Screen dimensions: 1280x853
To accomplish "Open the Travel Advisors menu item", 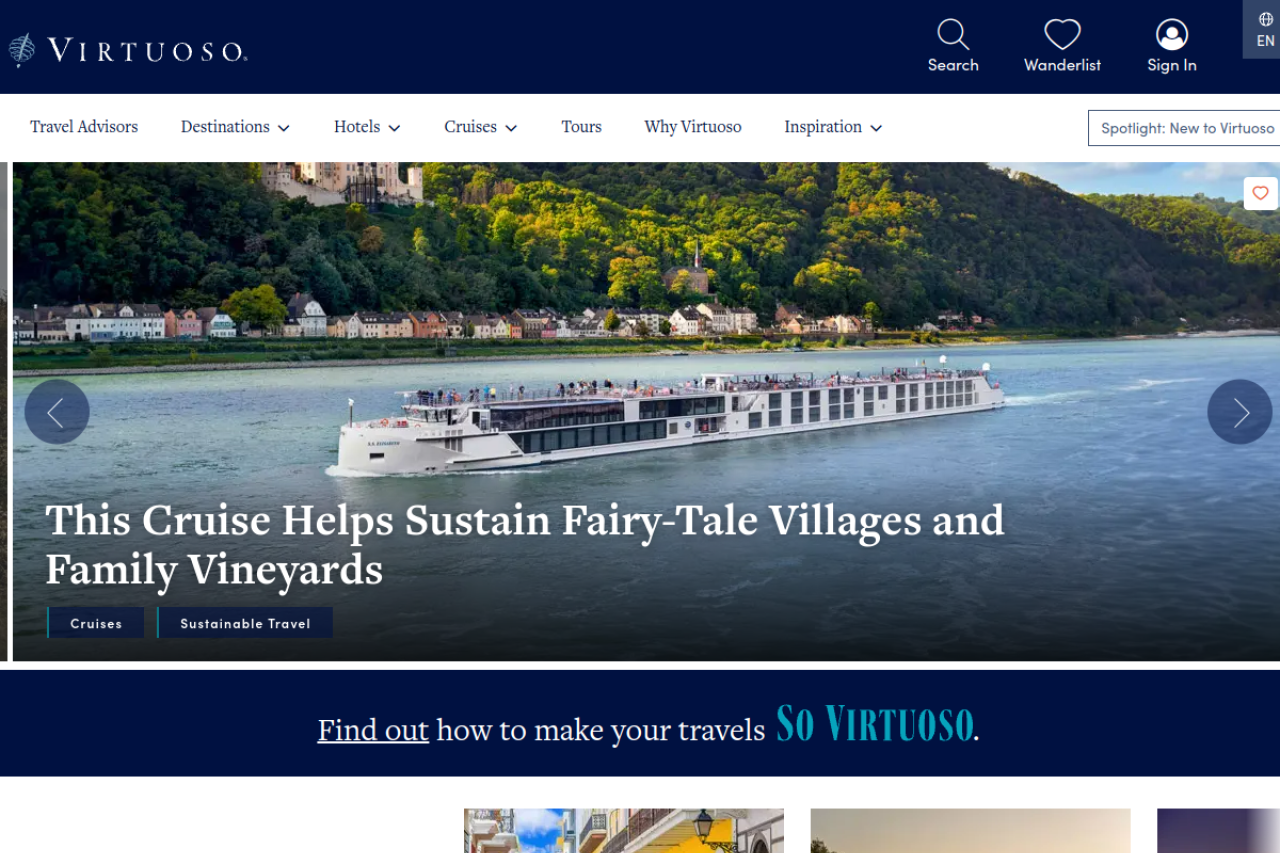I will click(84, 127).
